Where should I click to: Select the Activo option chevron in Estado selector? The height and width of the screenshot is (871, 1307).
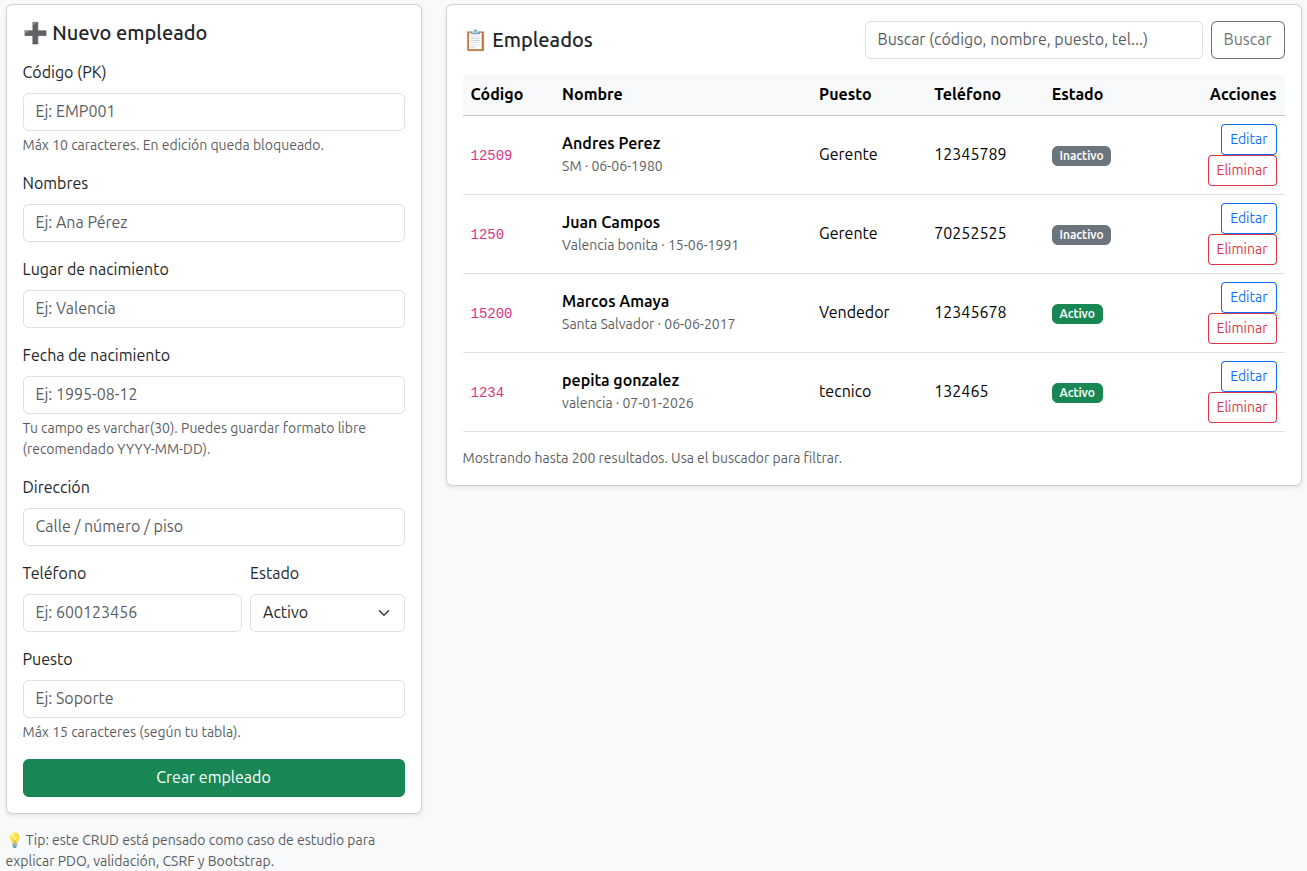pyautogui.click(x=382, y=612)
